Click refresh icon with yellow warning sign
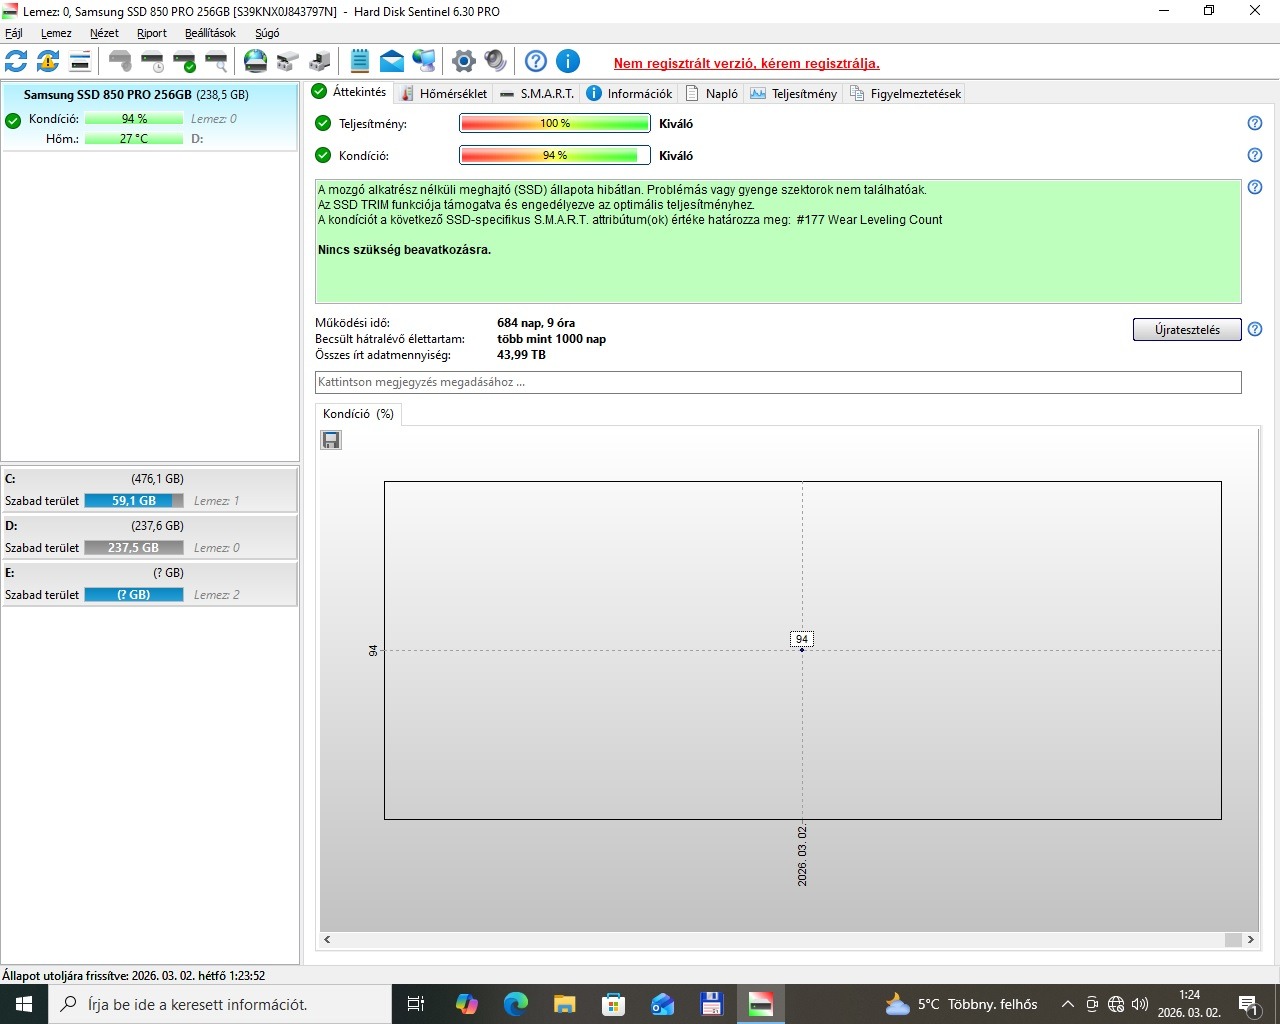The width and height of the screenshot is (1280, 1024). (x=48, y=62)
